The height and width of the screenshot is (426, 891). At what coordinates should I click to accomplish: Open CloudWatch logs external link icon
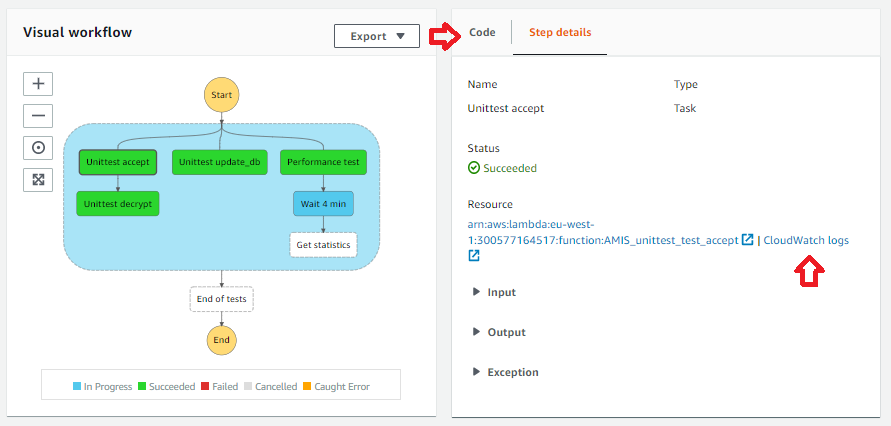[x=474, y=256]
